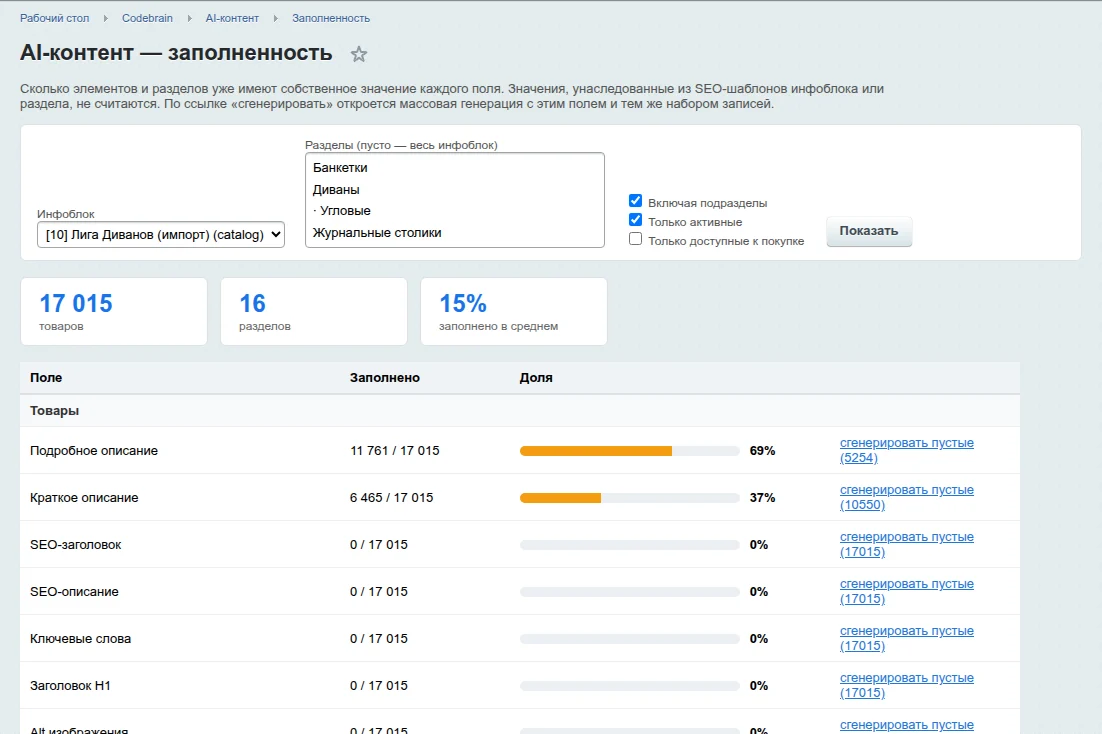Expand arrow after 'AI-контент' breadcrumb
The width and height of the screenshot is (1102, 734).
[x=276, y=18]
